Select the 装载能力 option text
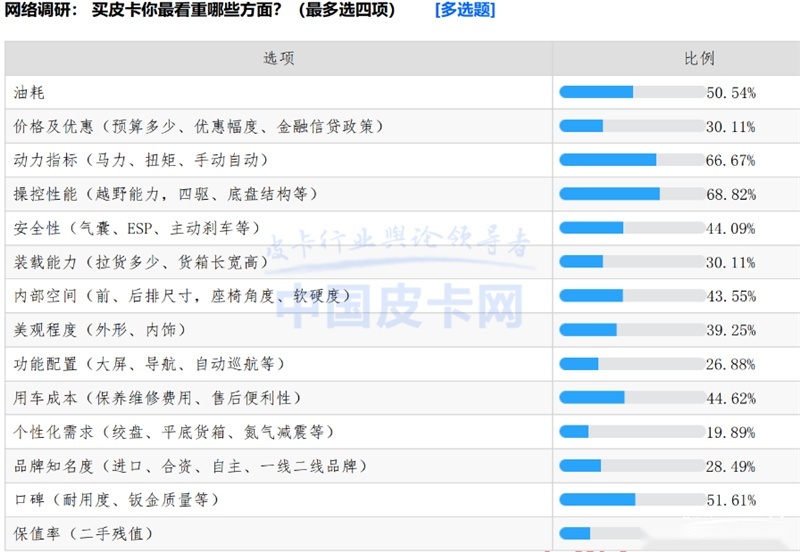Viewport: 800px width, 552px height. point(141,262)
